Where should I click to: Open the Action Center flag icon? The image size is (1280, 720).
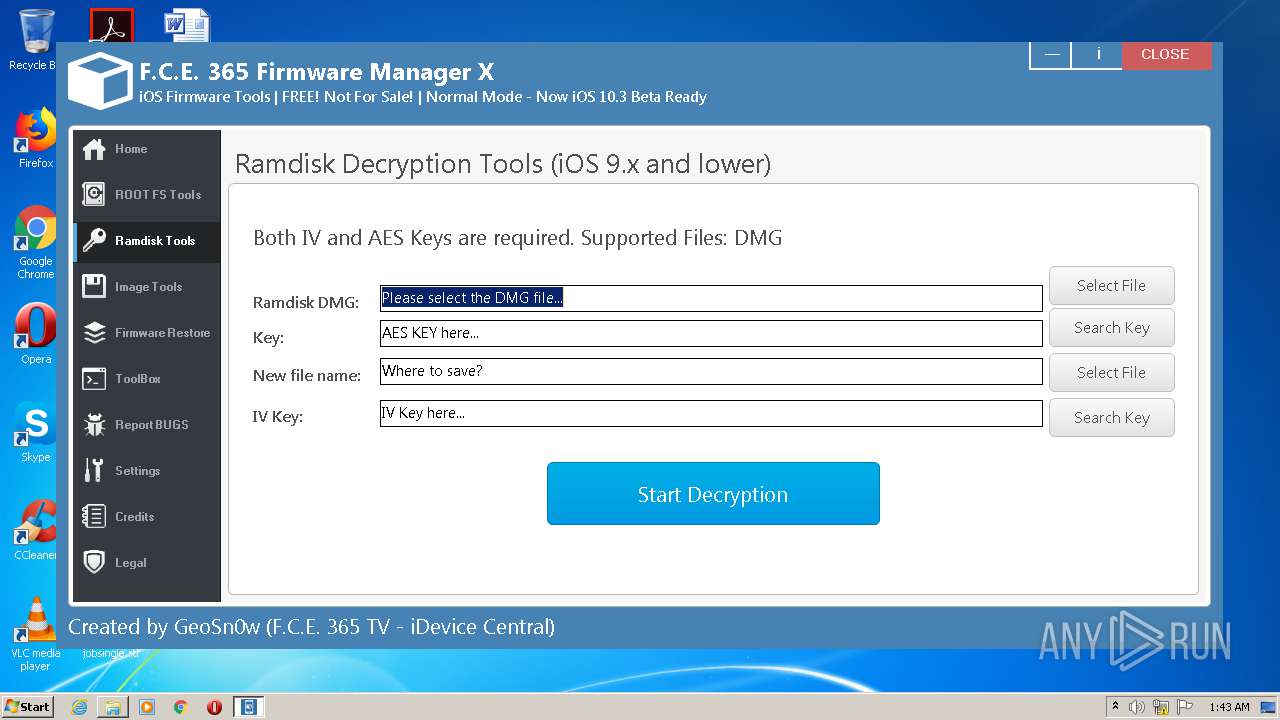click(x=1185, y=707)
